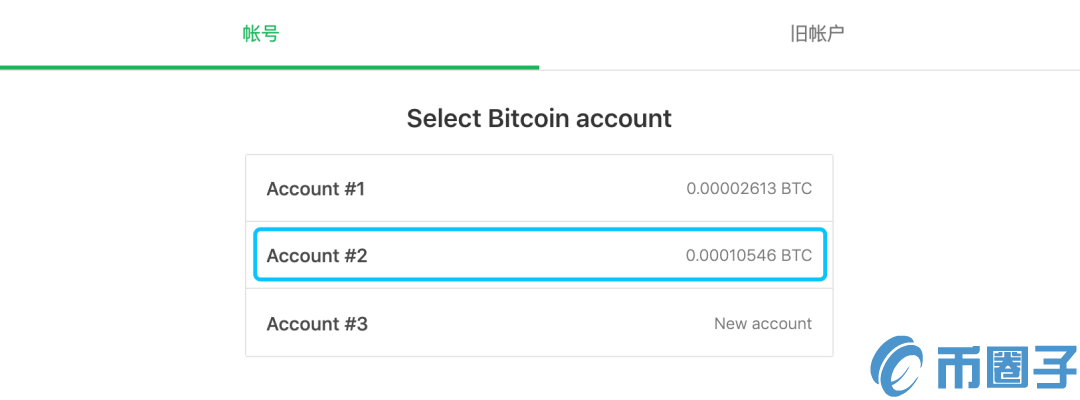This screenshot has width=1080, height=400.
Task: Click the green active tab underline
Action: click(269, 67)
